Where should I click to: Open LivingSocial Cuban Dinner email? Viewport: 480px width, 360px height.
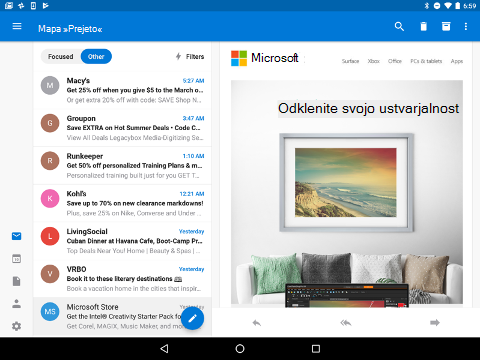coord(122,241)
